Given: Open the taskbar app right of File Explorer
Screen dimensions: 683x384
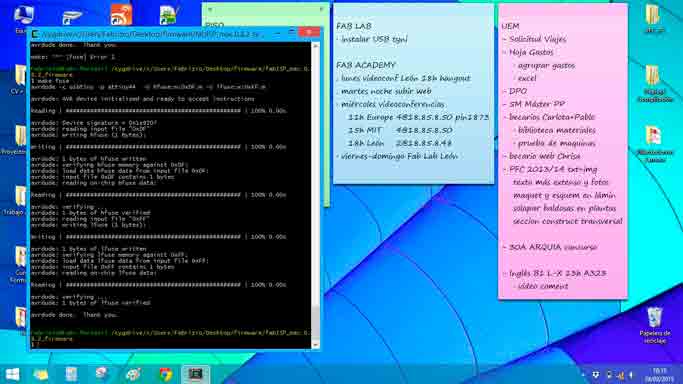Looking at the screenshot, I should point(71,374).
